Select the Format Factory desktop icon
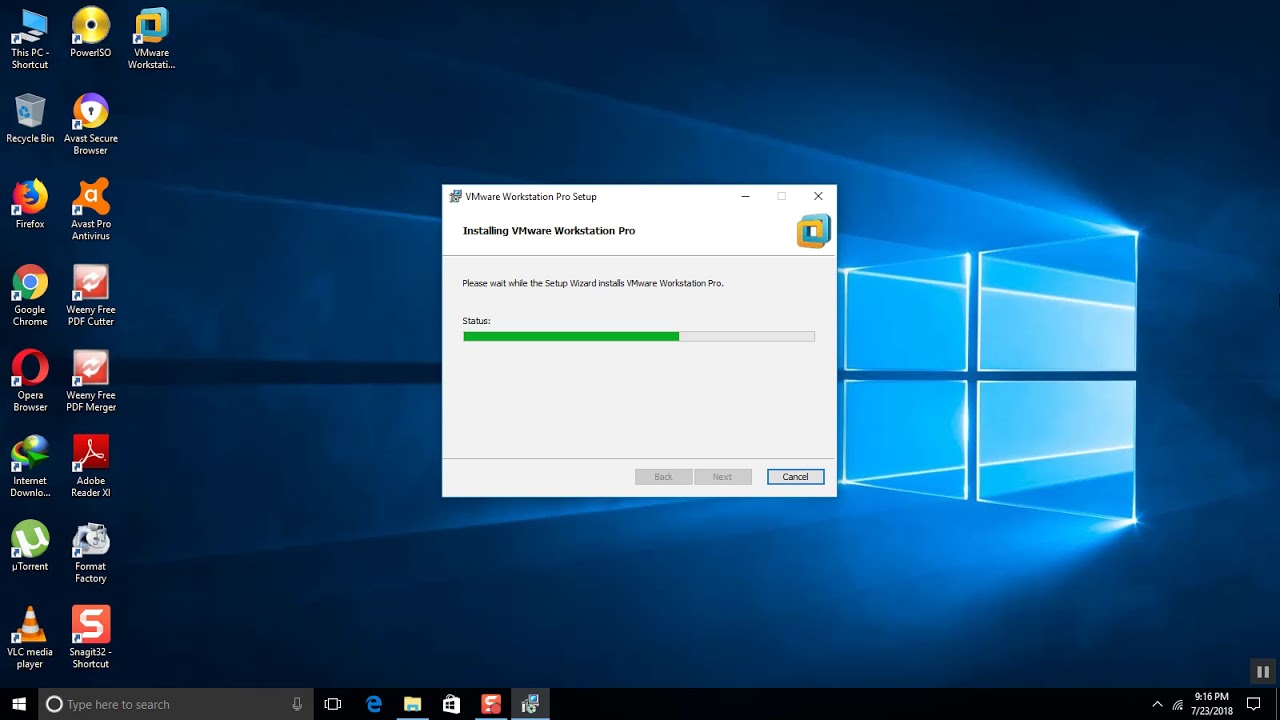This screenshot has height=720, width=1280. pos(90,552)
